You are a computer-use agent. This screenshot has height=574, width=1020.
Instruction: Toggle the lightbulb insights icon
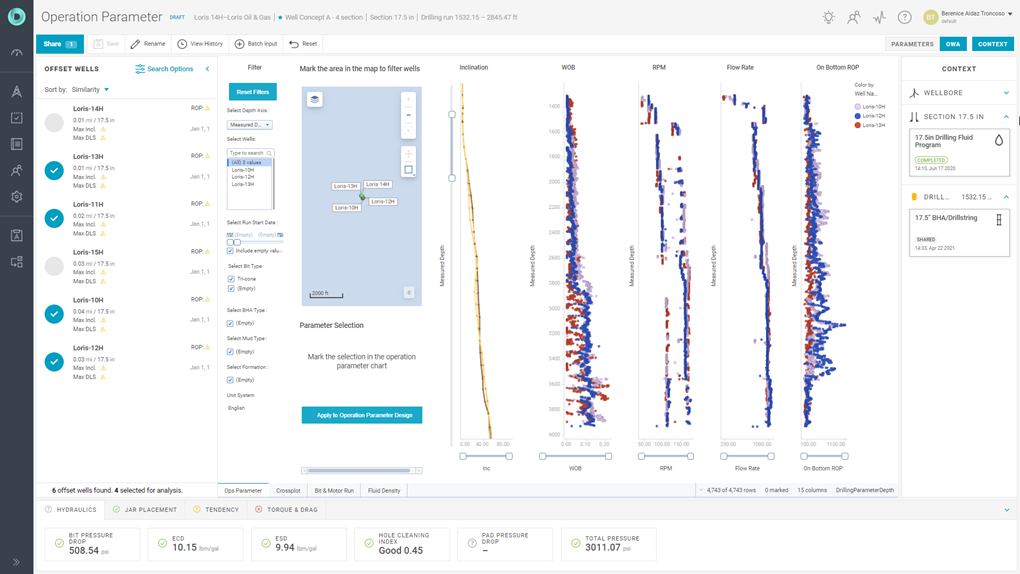(828, 18)
